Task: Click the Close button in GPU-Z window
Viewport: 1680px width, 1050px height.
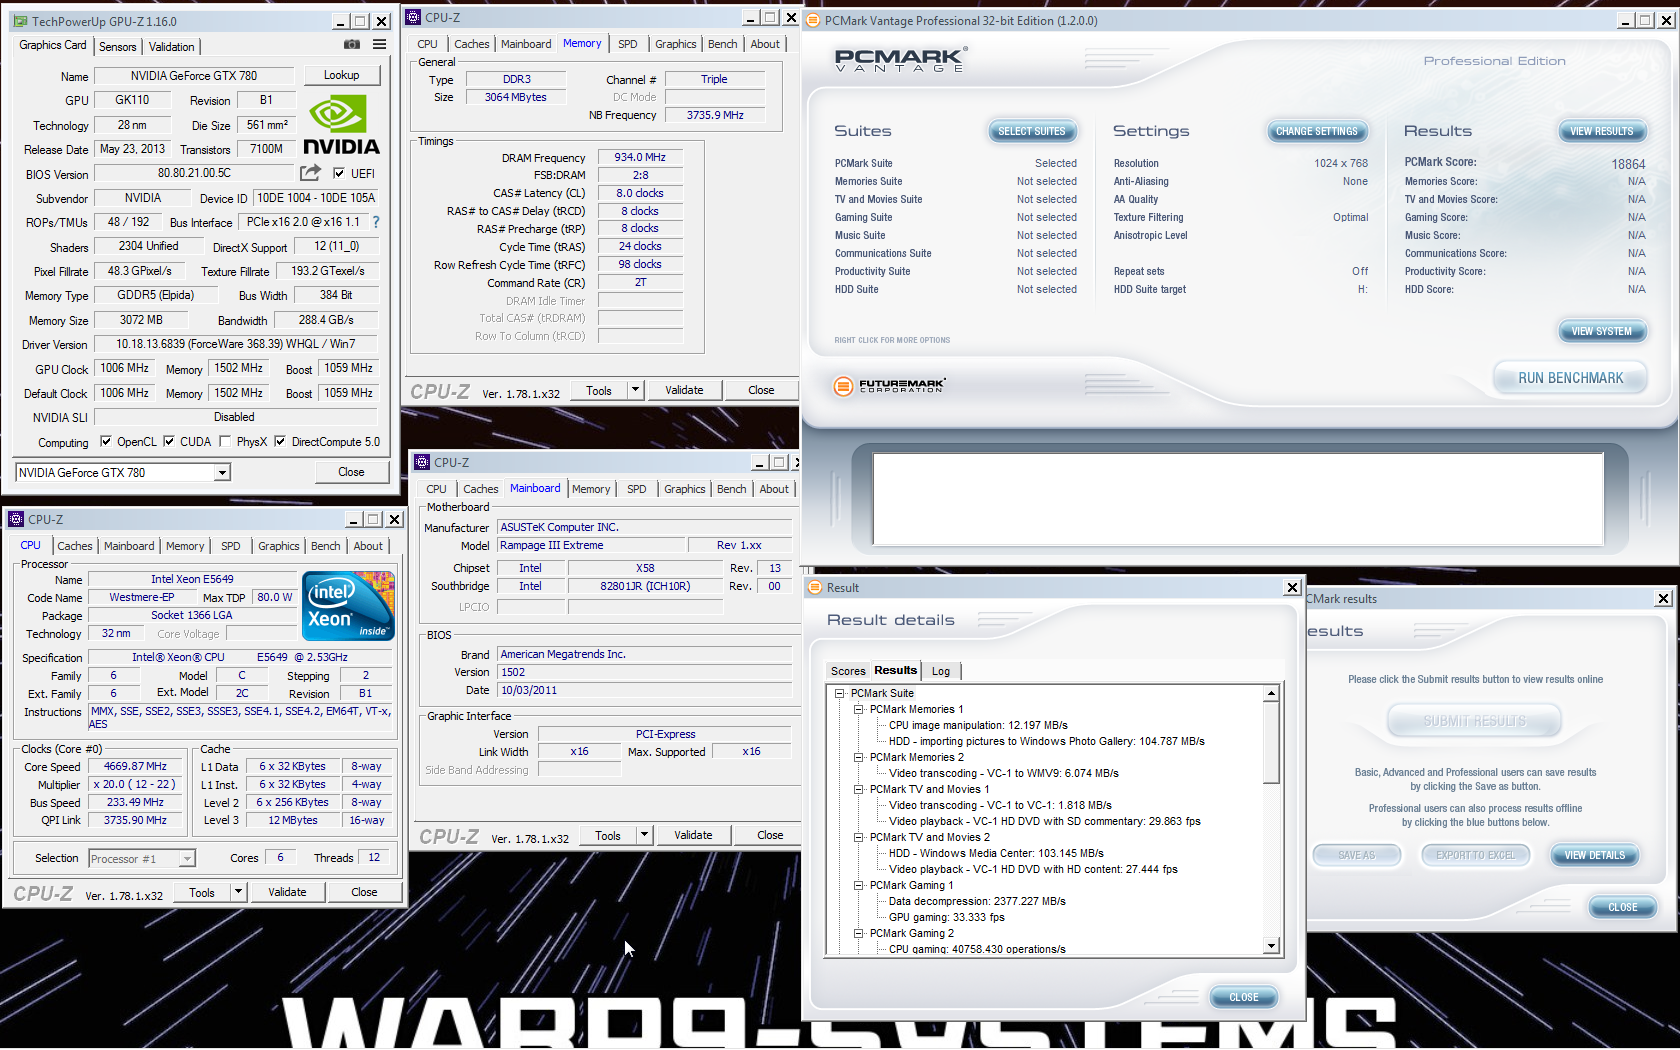Action: 351,472
